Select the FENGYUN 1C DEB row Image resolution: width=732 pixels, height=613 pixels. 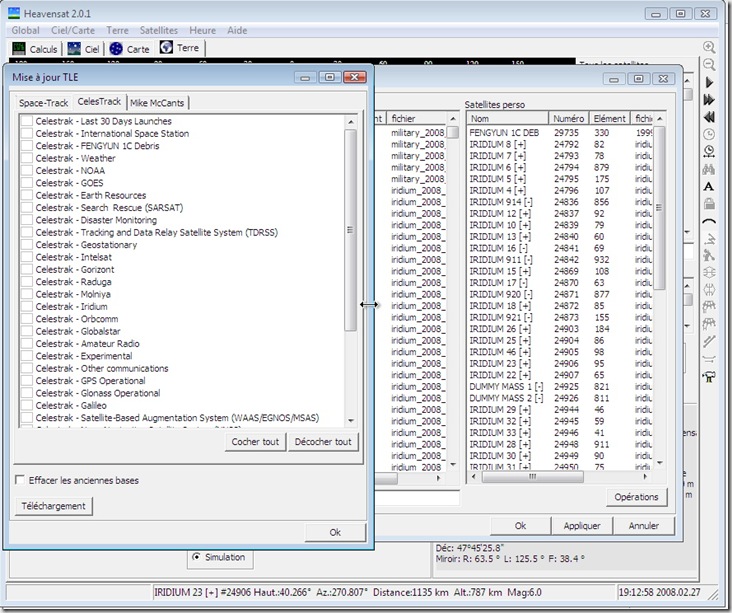pos(560,133)
